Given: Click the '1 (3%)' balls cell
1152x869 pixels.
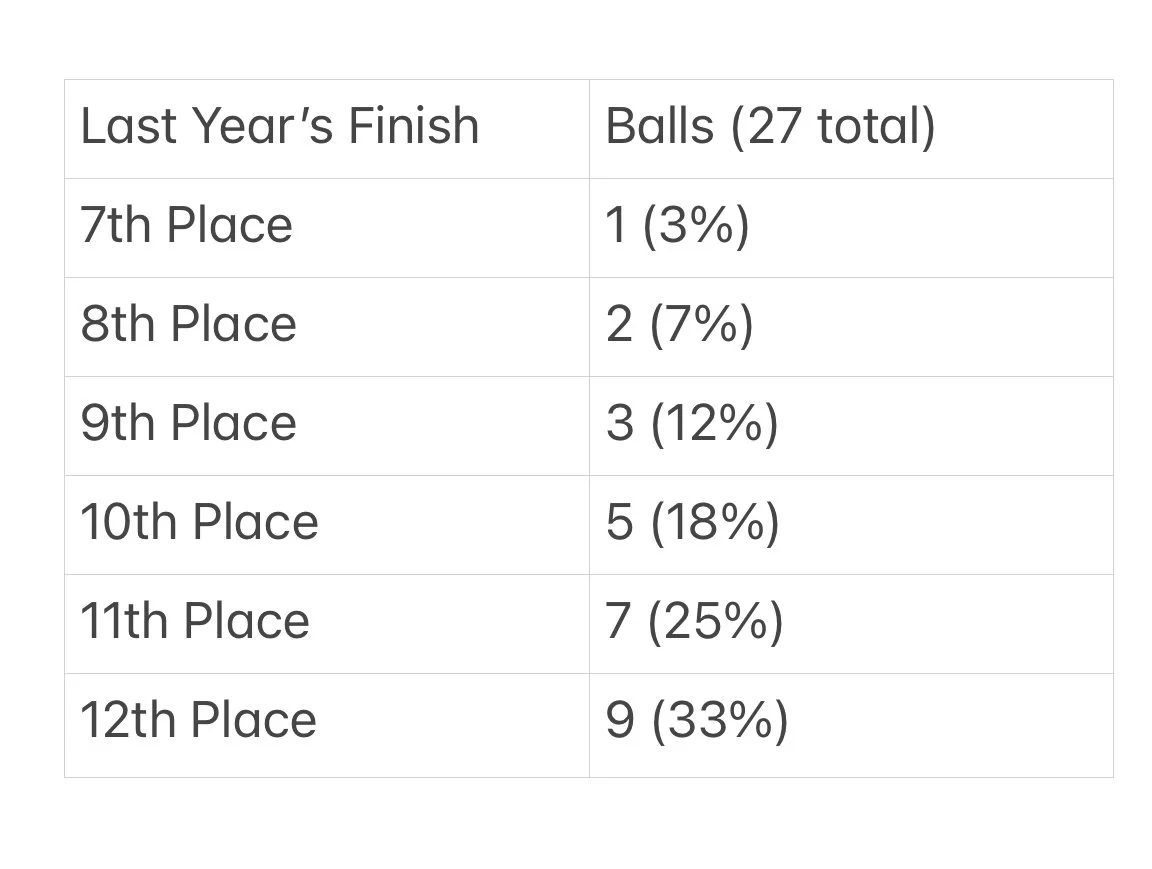Looking at the screenshot, I should 677,225.
